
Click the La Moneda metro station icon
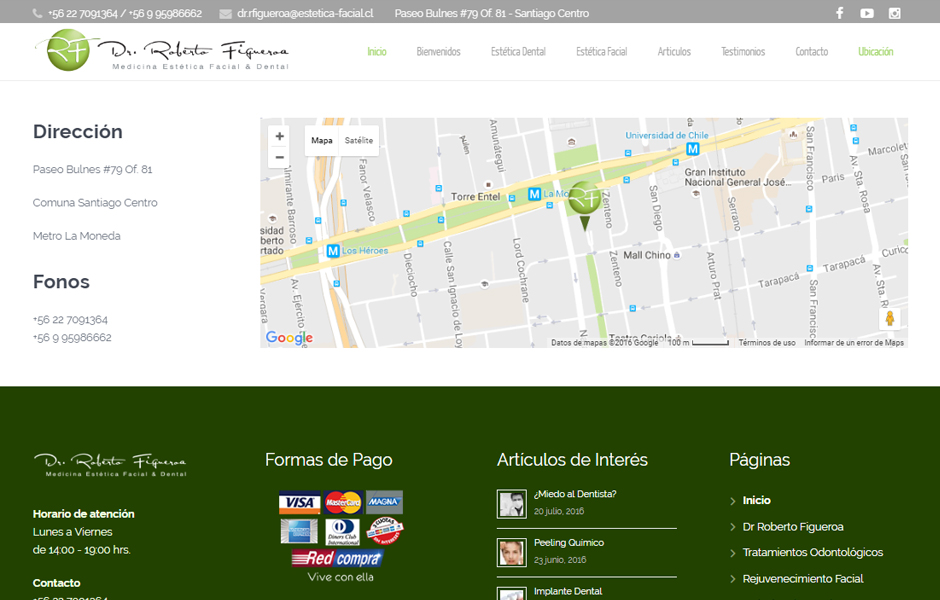(534, 194)
